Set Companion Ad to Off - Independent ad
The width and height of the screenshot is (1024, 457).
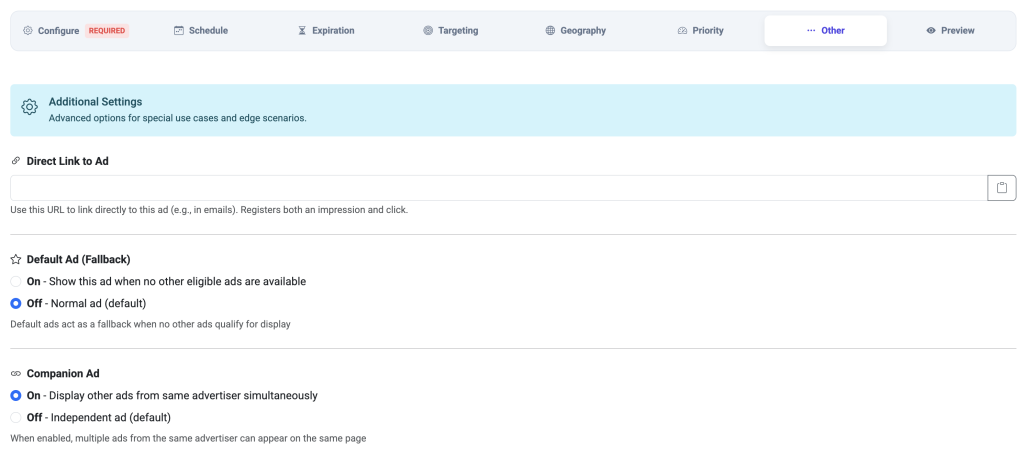pyautogui.click(x=16, y=417)
